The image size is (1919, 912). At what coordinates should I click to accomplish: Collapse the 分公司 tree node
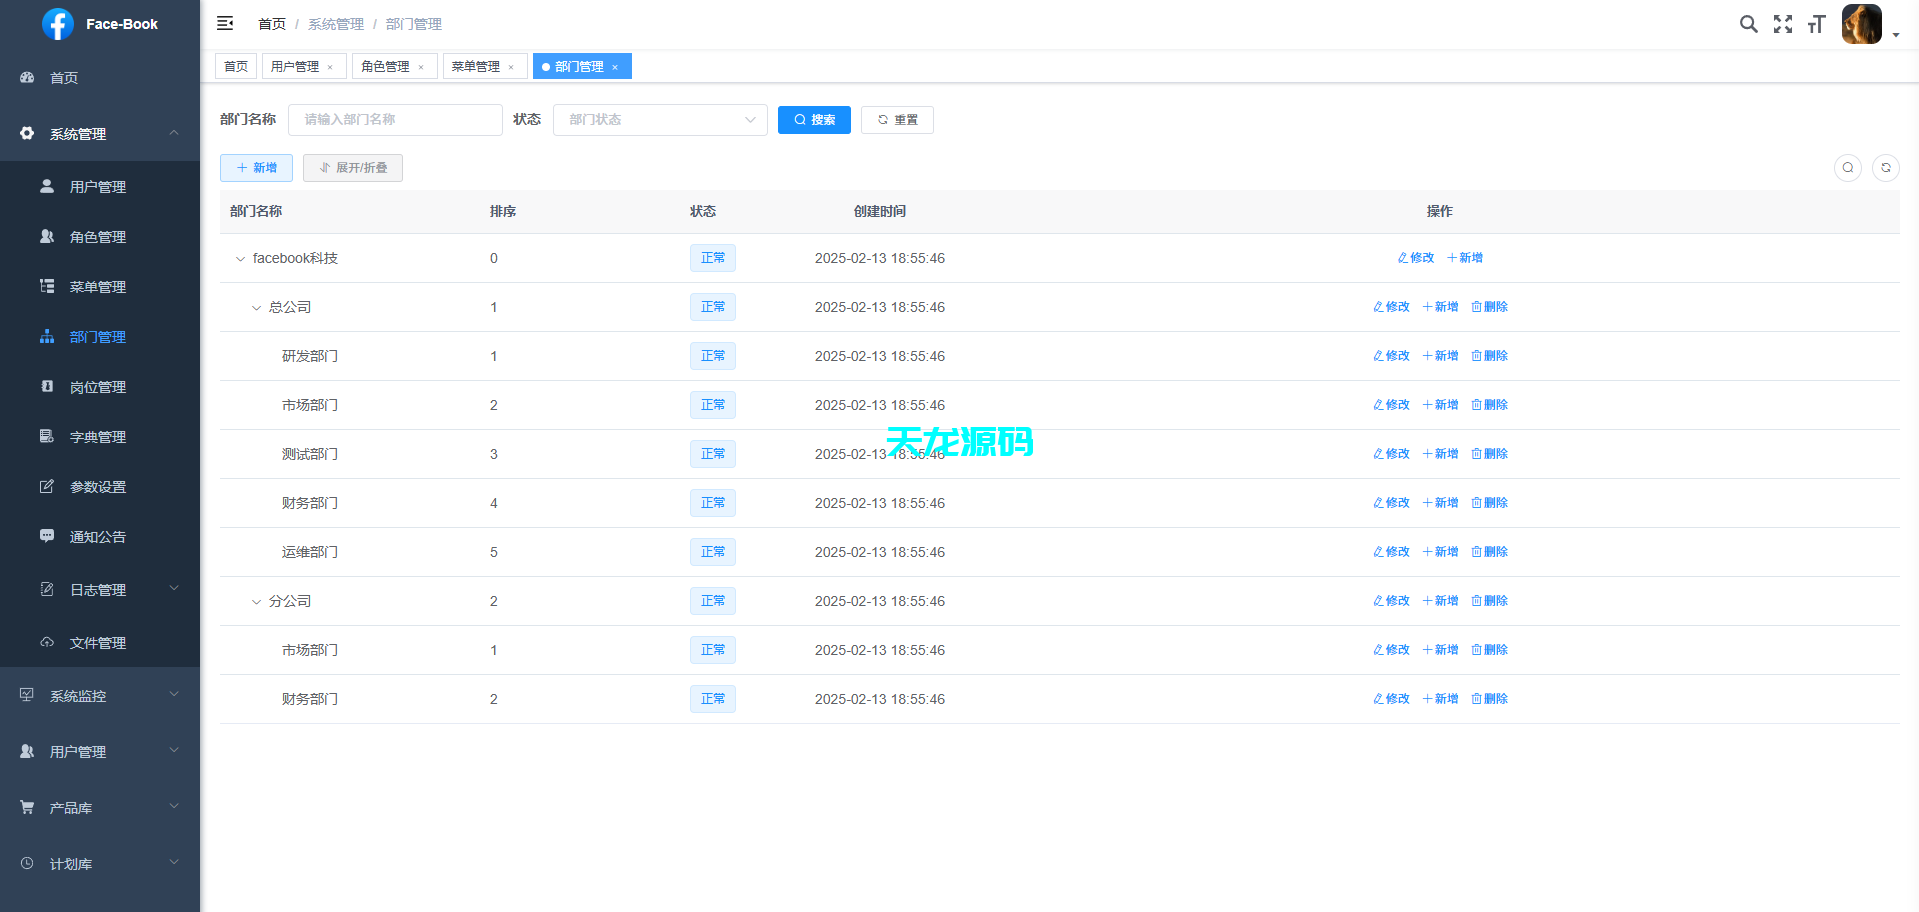click(256, 601)
